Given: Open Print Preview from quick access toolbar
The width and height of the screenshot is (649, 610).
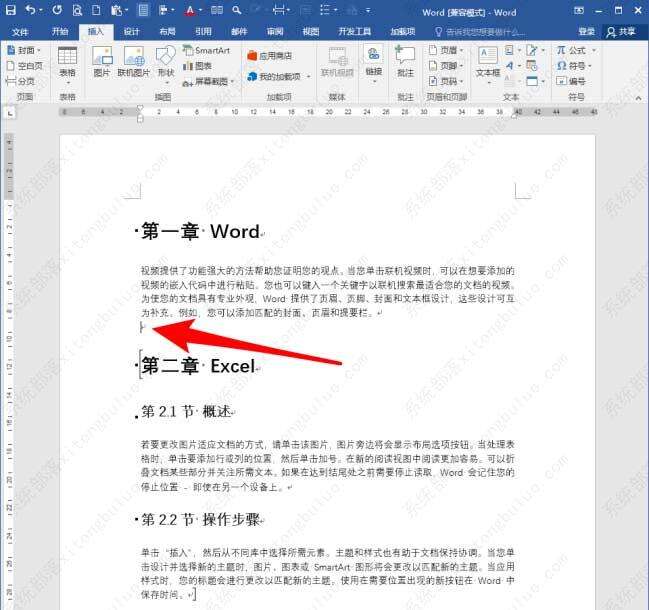Looking at the screenshot, I should point(77,10).
